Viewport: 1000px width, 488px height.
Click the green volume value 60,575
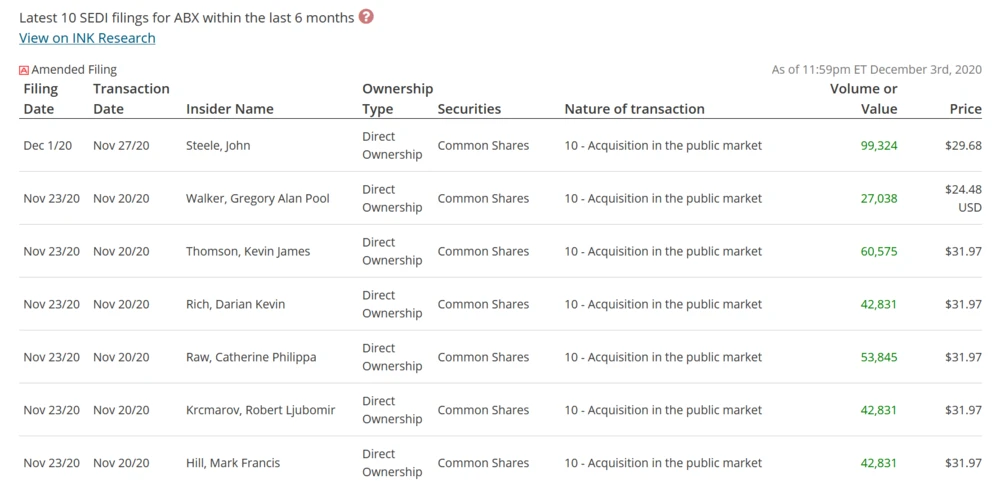[879, 252]
